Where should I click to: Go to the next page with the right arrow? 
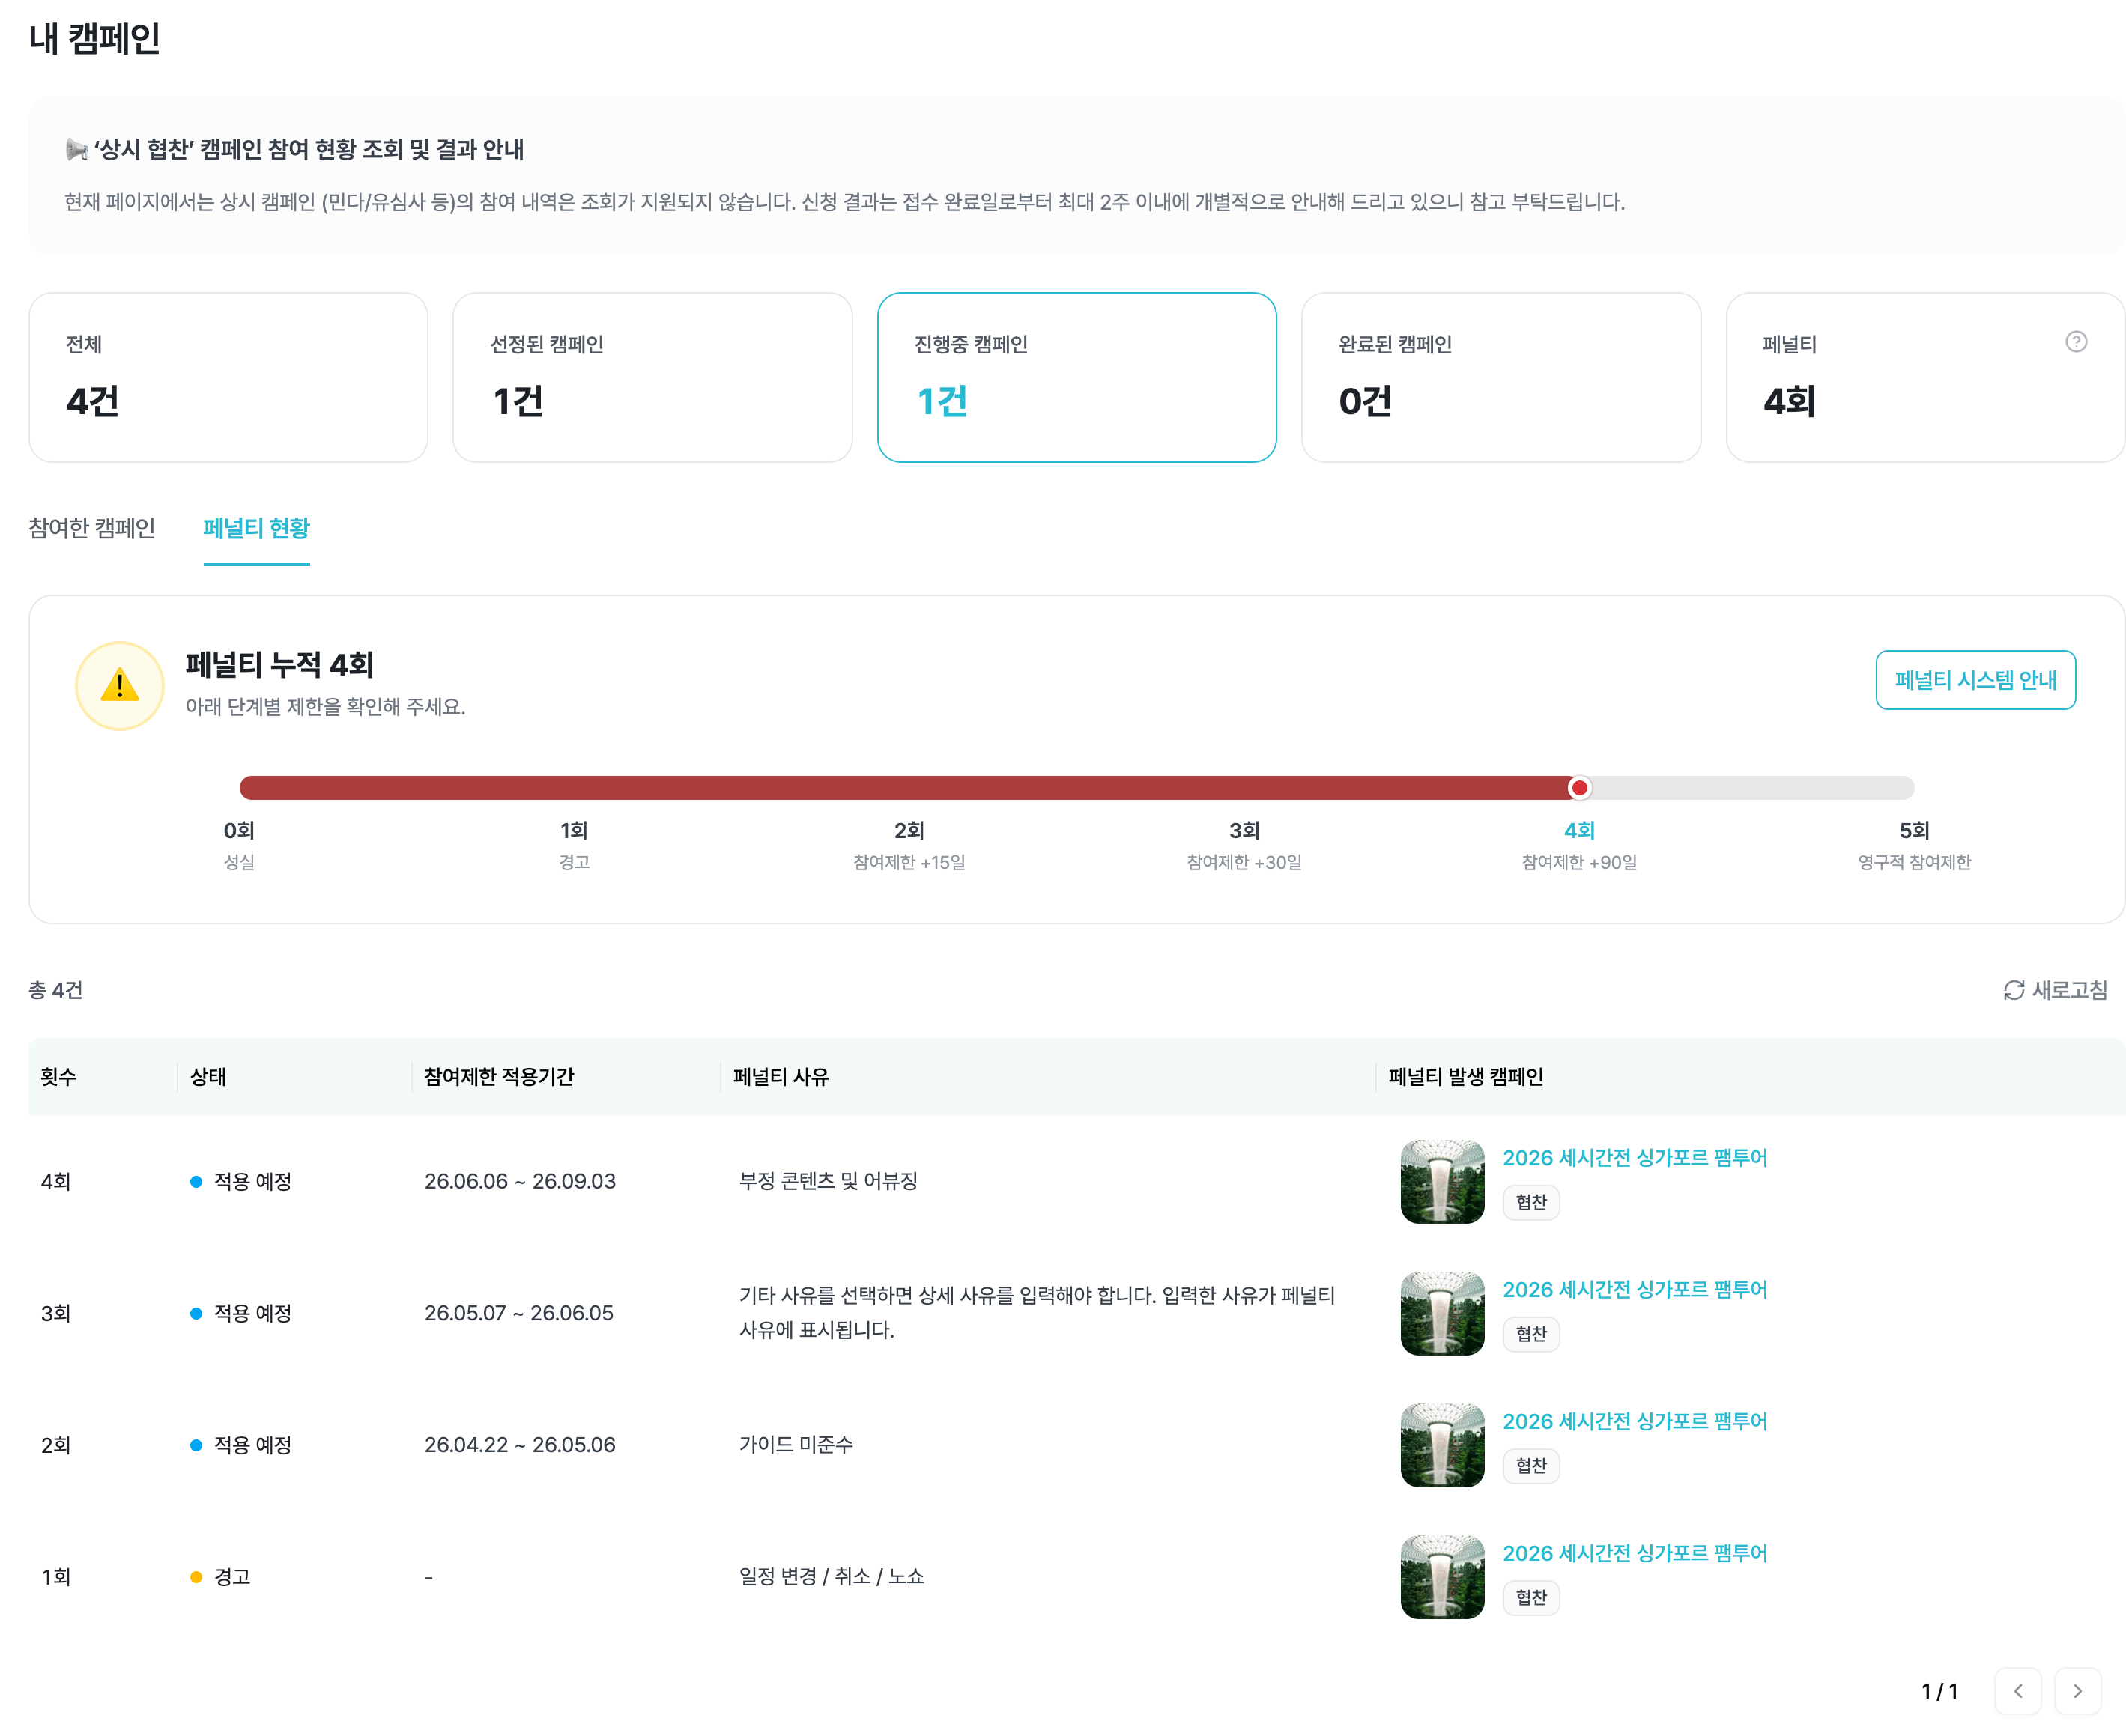pos(2077,1691)
